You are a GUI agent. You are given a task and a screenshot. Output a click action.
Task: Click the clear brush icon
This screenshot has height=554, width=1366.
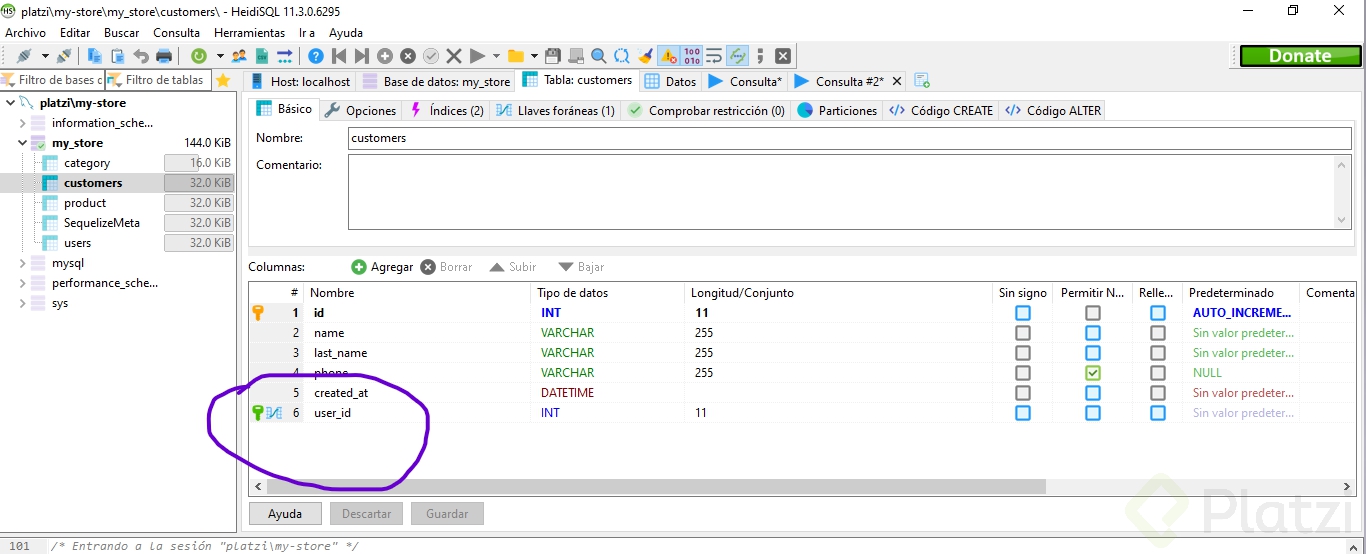[645, 56]
